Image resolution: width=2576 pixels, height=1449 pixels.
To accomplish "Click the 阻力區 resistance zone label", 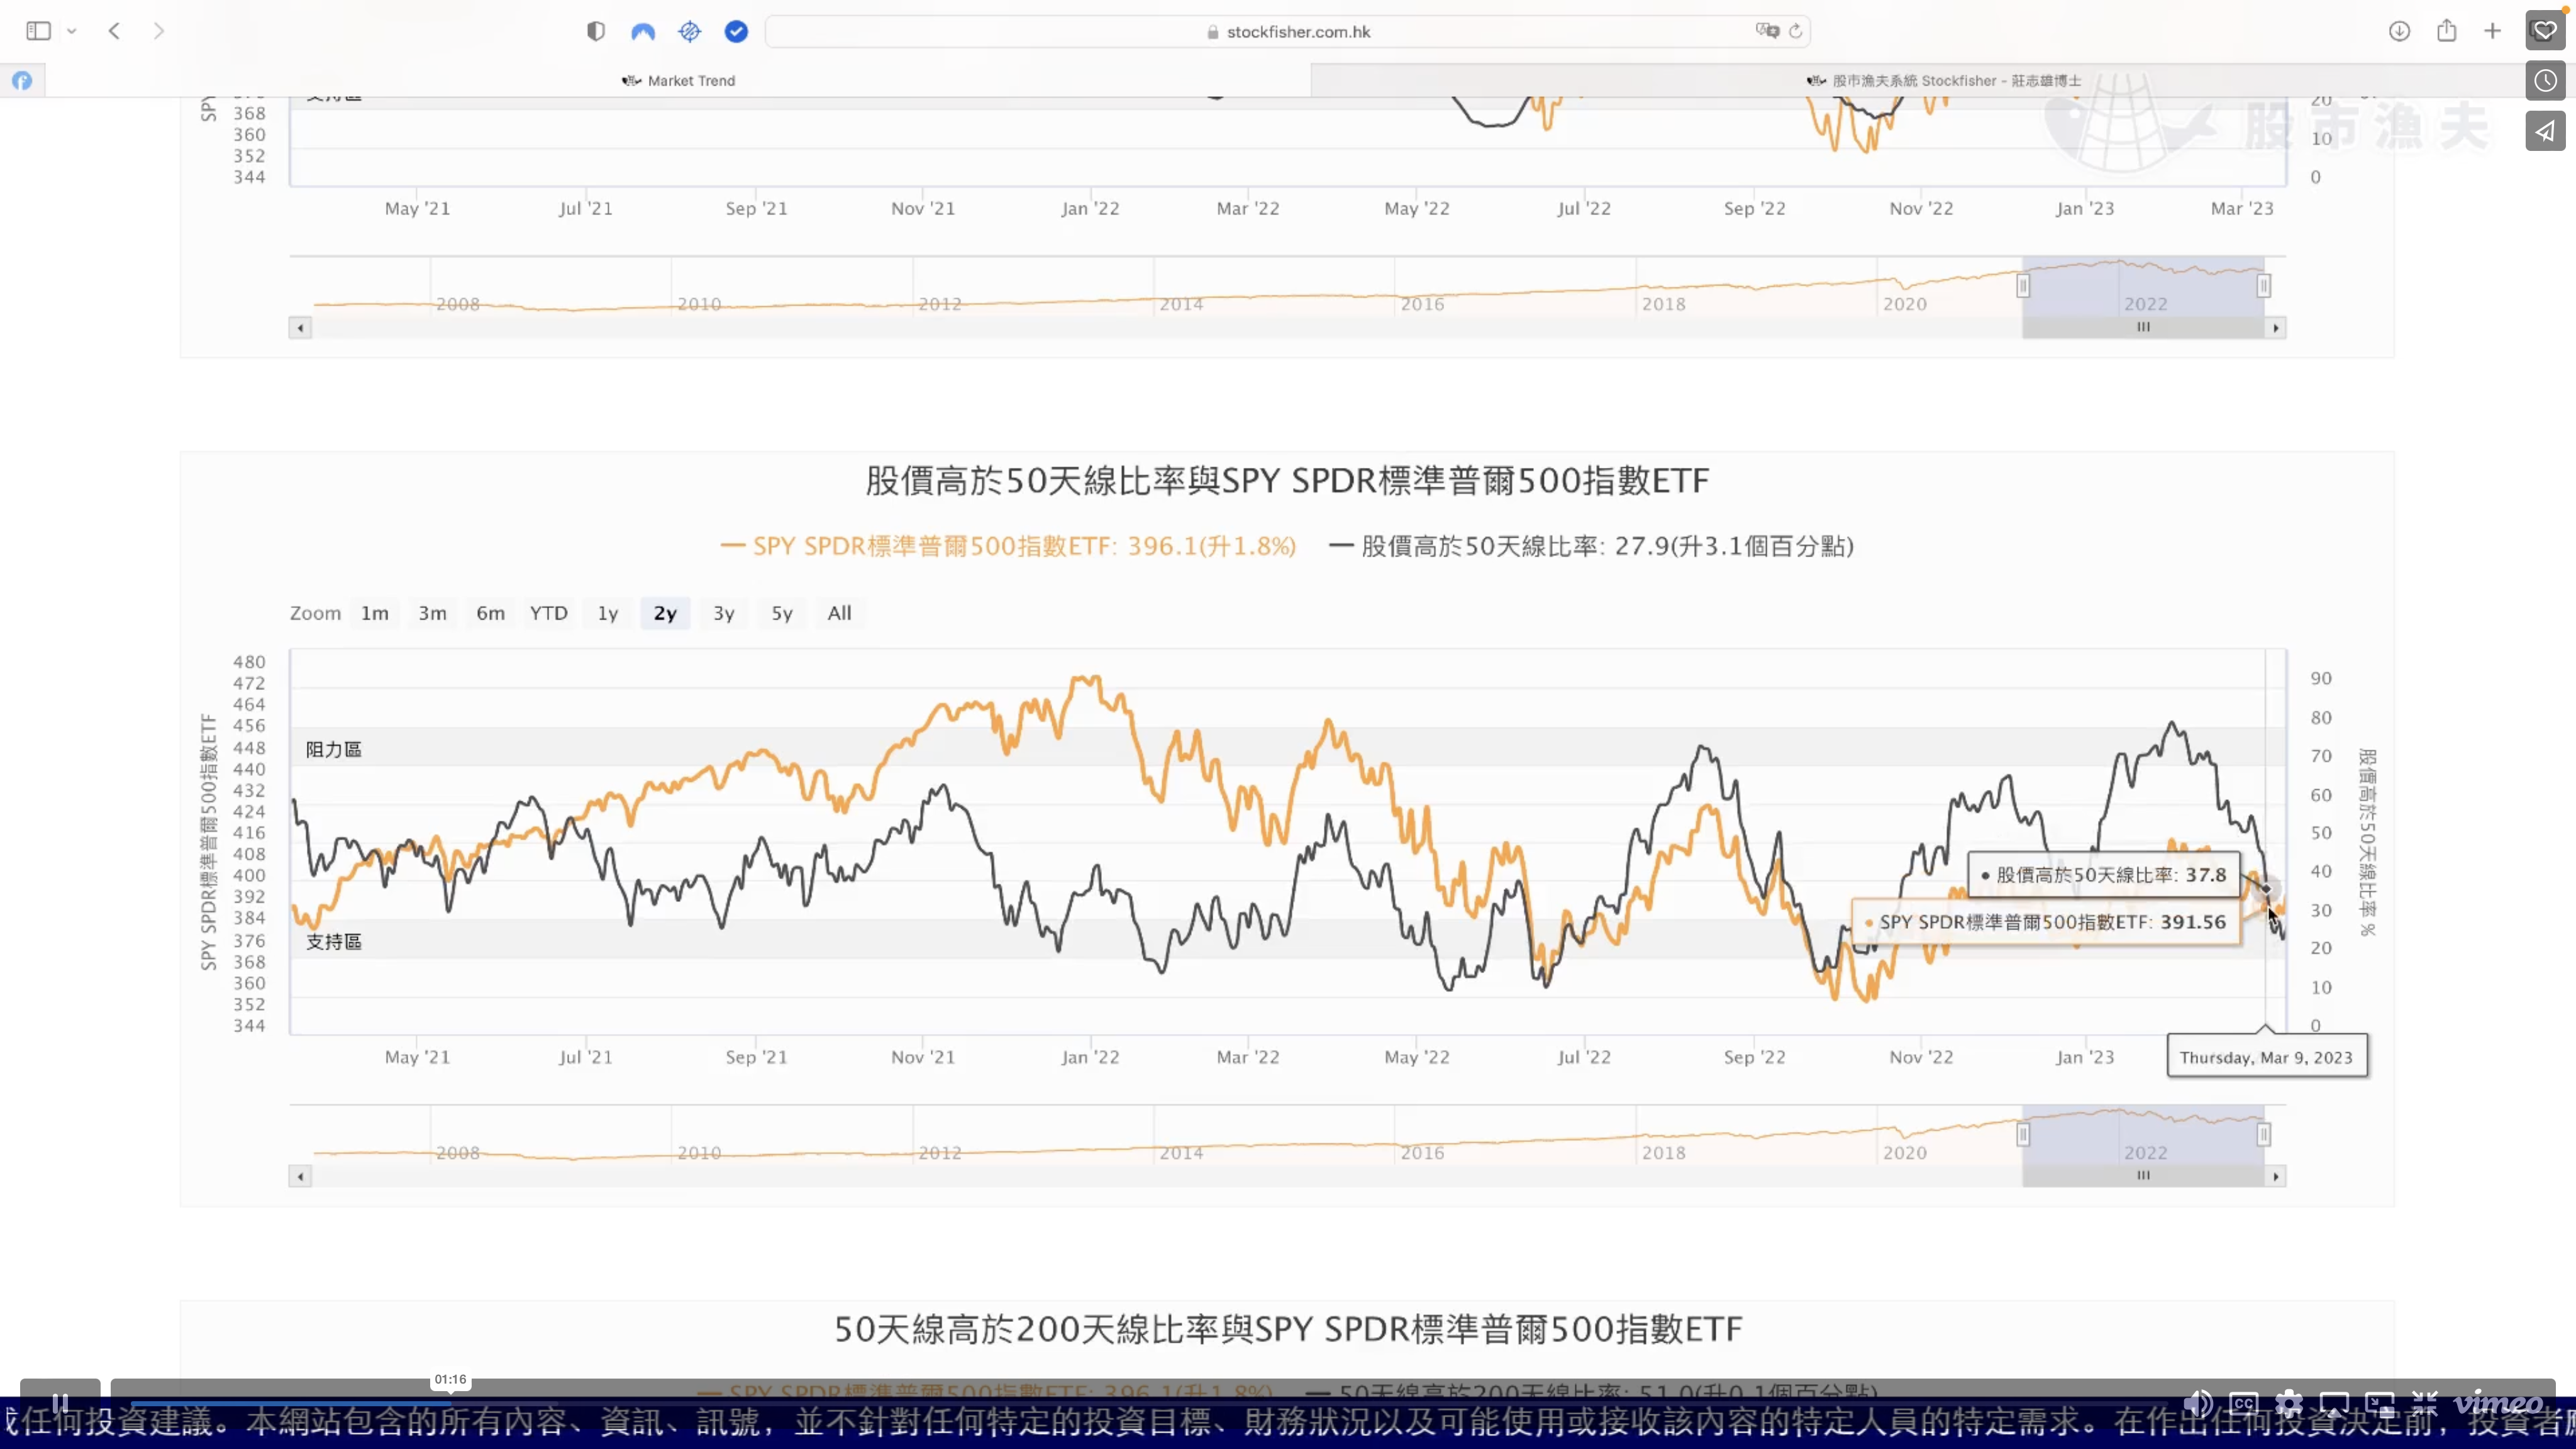I will pyautogui.click(x=334, y=749).
